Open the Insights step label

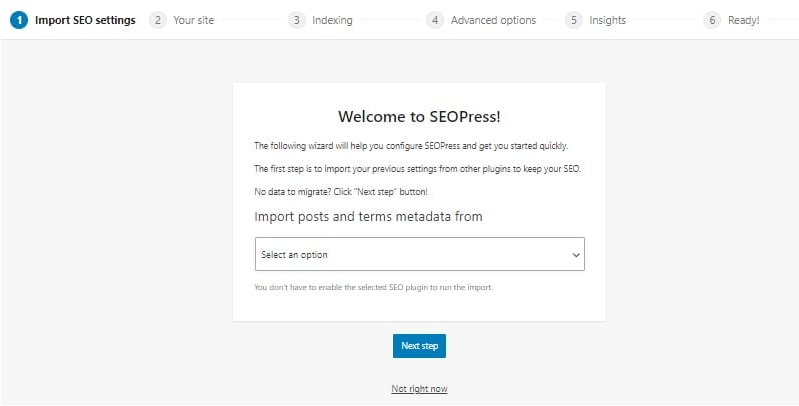(x=607, y=20)
